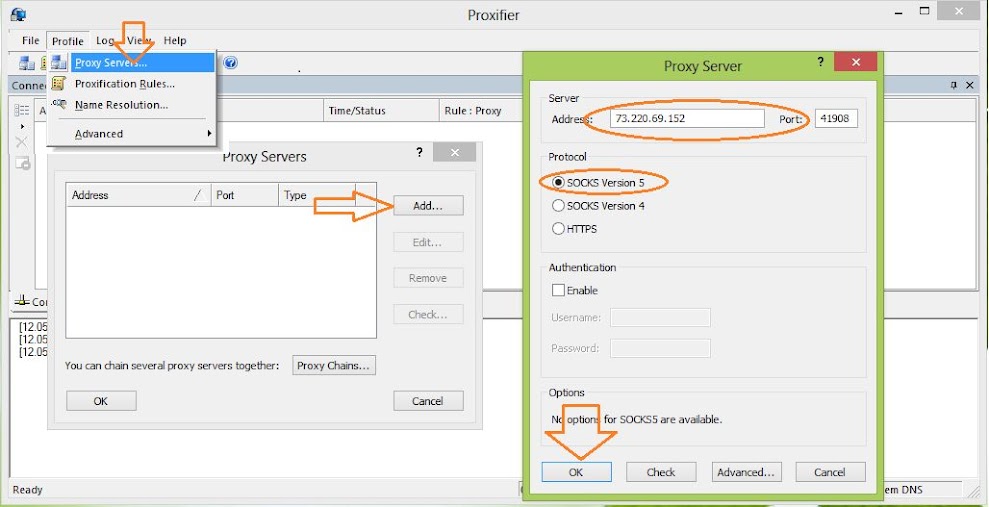This screenshot has height=507, width=989.
Task: Click the Proxifier application icon in title bar
Action: point(18,14)
